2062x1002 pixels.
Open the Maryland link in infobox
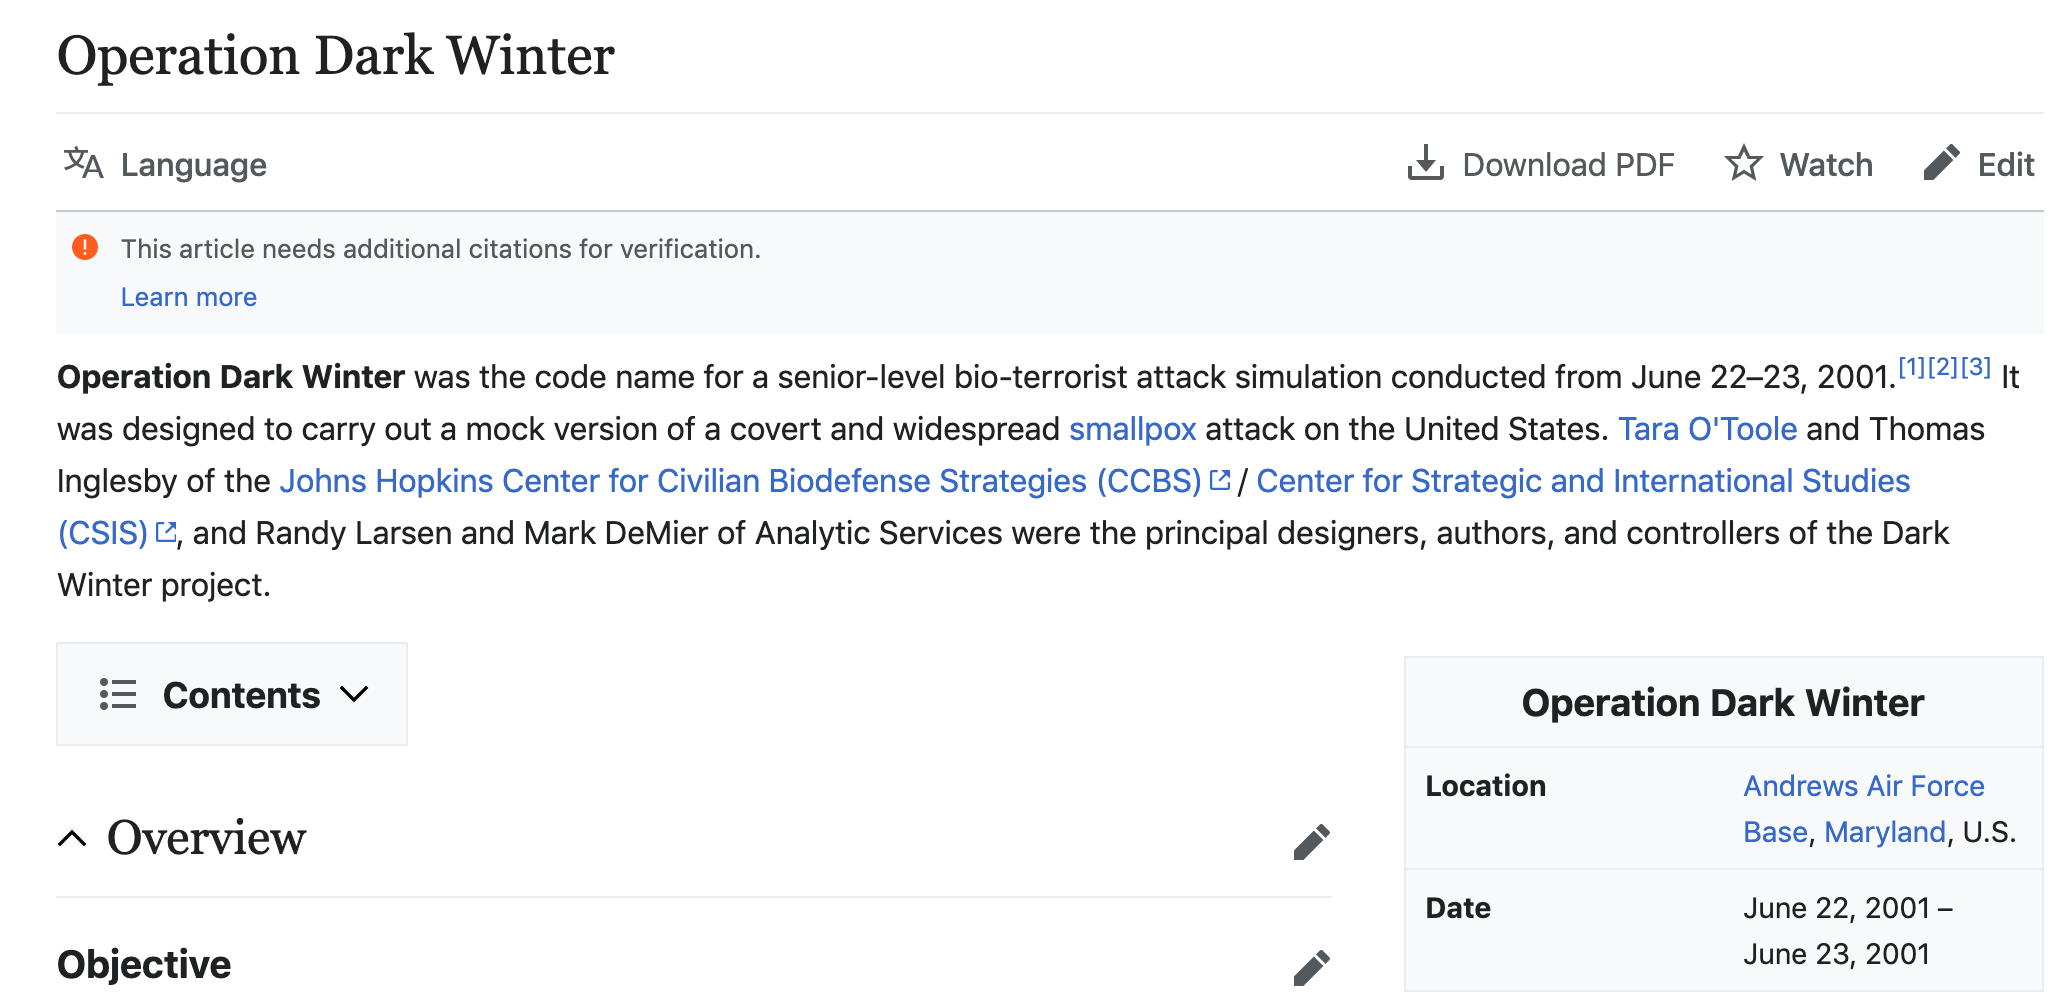pyautogui.click(x=1884, y=832)
